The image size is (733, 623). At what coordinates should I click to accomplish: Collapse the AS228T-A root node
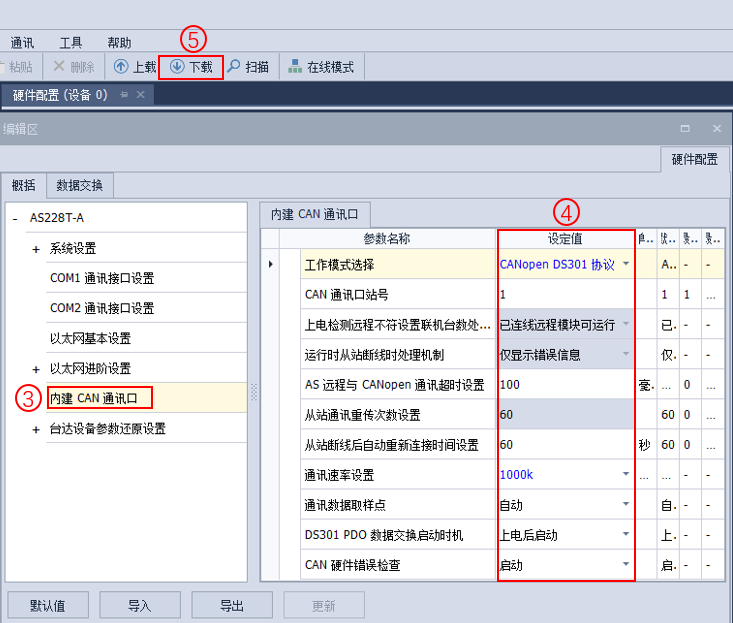pyautogui.click(x=15, y=218)
